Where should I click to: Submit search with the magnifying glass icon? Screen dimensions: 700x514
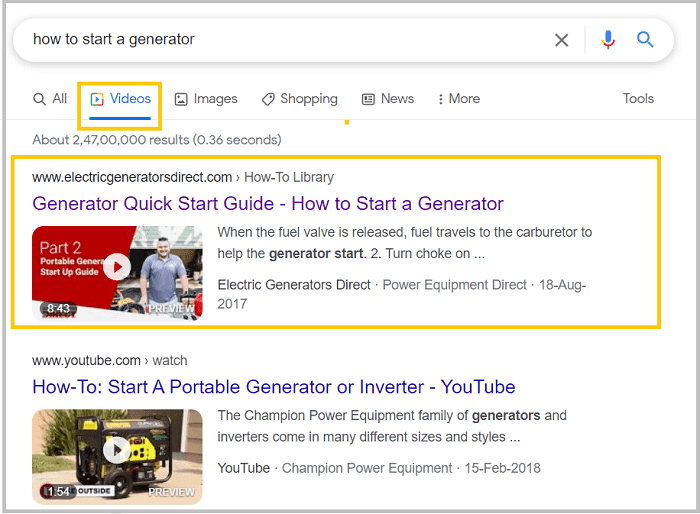645,40
